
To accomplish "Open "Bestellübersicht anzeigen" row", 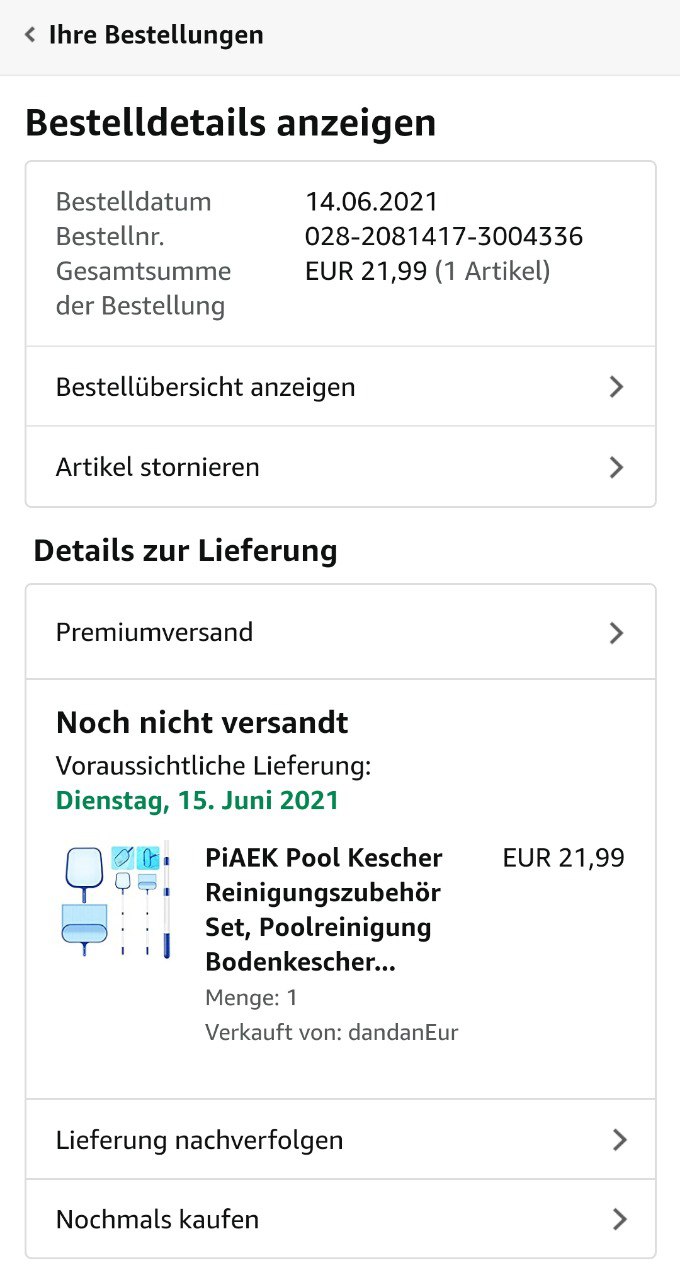I will point(206,387).
